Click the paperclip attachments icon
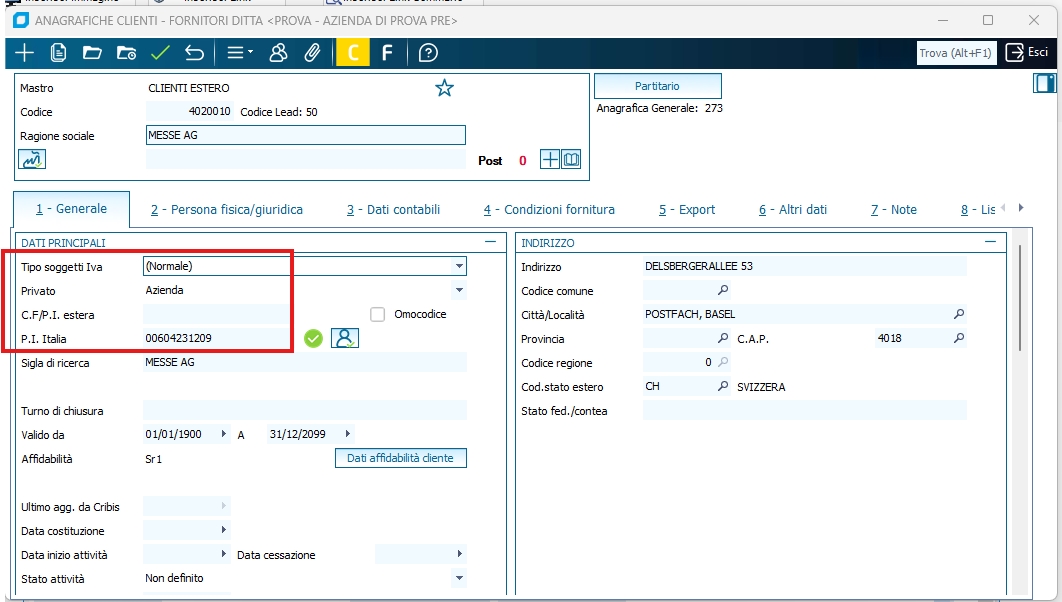This screenshot has height=602, width=1062. tap(313, 53)
